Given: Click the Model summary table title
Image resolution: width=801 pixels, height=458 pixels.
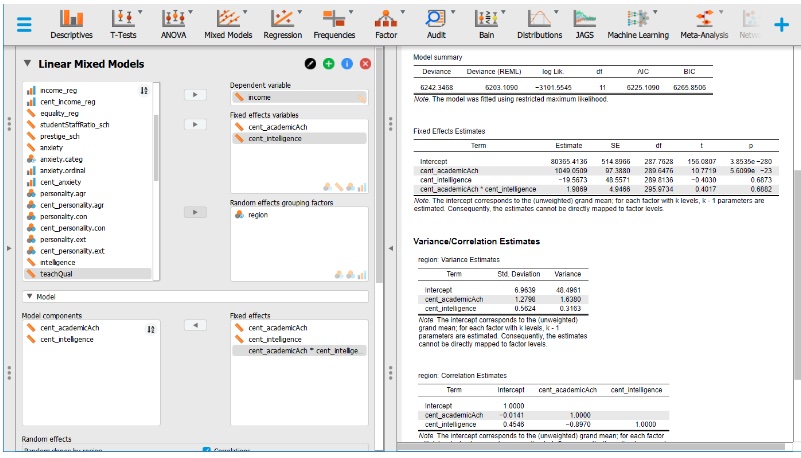Looking at the screenshot, I should (437, 57).
